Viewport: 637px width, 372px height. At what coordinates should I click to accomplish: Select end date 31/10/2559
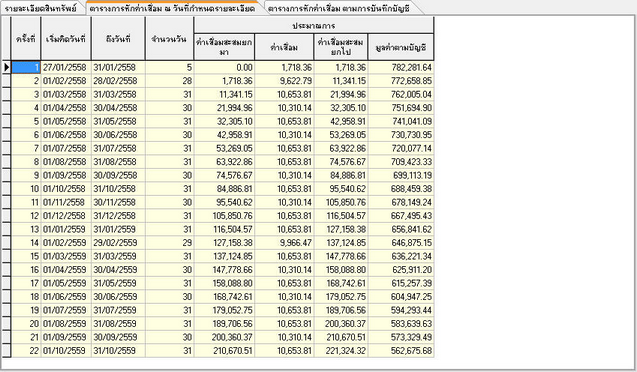tap(118, 350)
